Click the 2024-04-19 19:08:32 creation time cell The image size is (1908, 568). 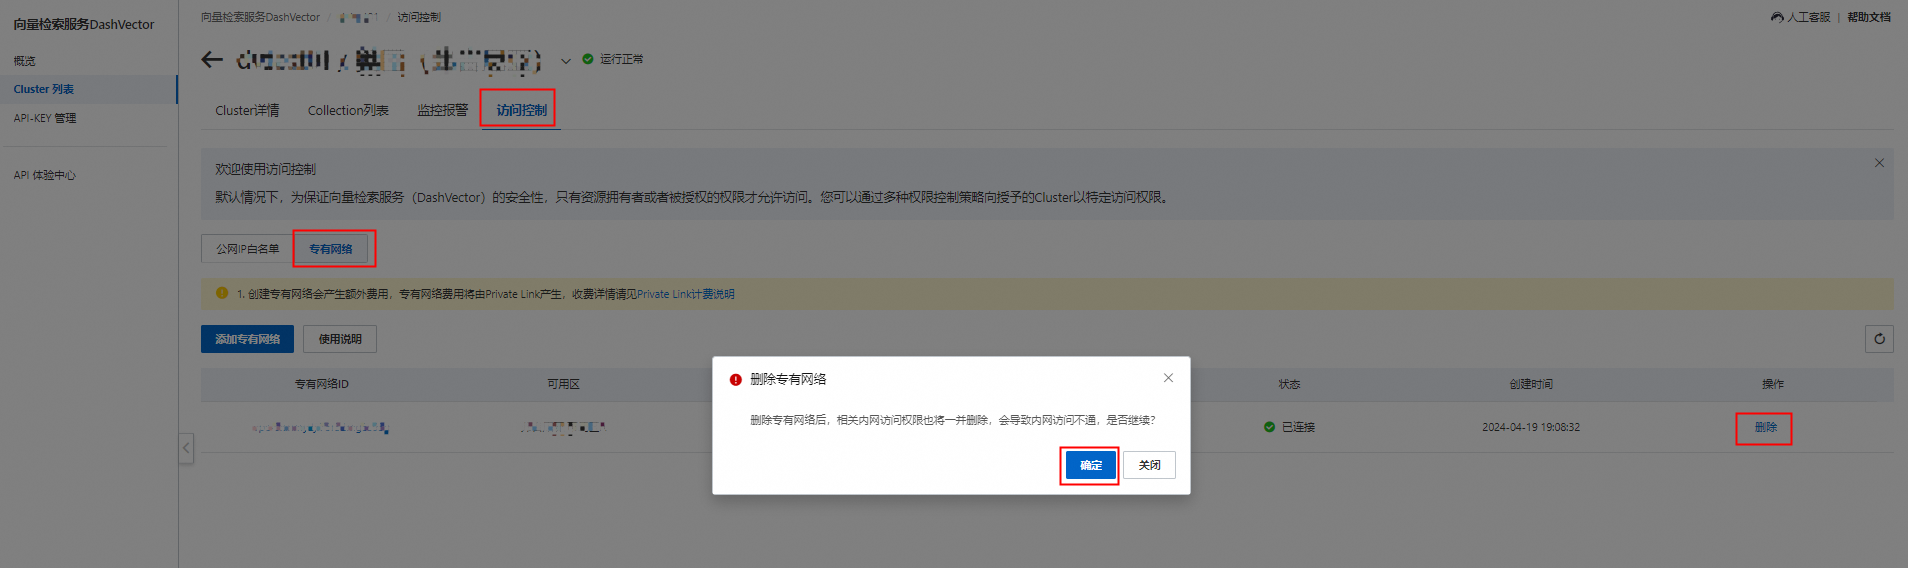click(x=1531, y=427)
